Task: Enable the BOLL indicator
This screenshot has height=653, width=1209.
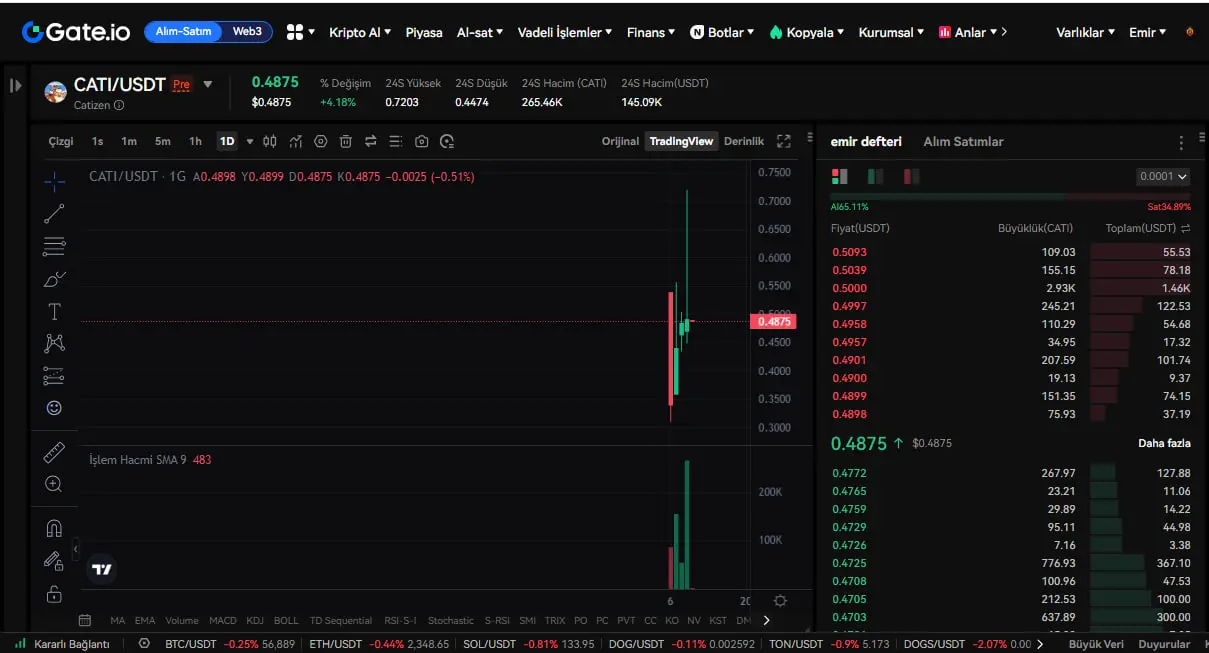Action: coord(286,620)
